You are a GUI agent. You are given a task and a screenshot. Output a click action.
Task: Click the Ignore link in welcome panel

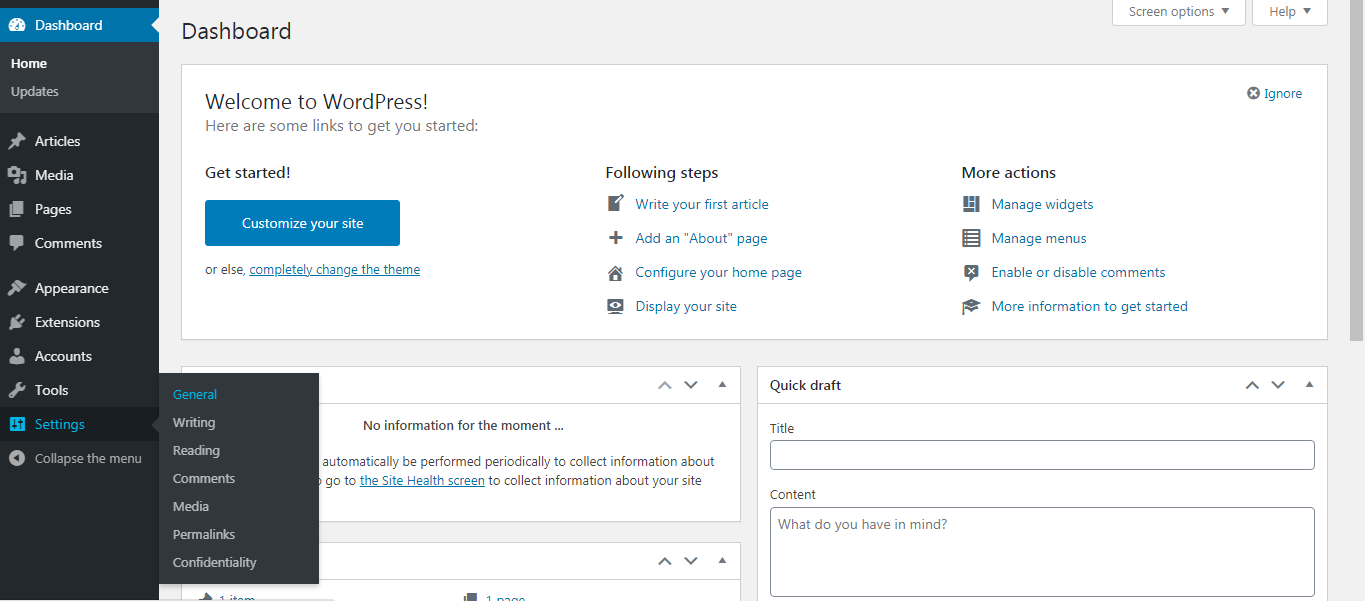[x=1283, y=93]
